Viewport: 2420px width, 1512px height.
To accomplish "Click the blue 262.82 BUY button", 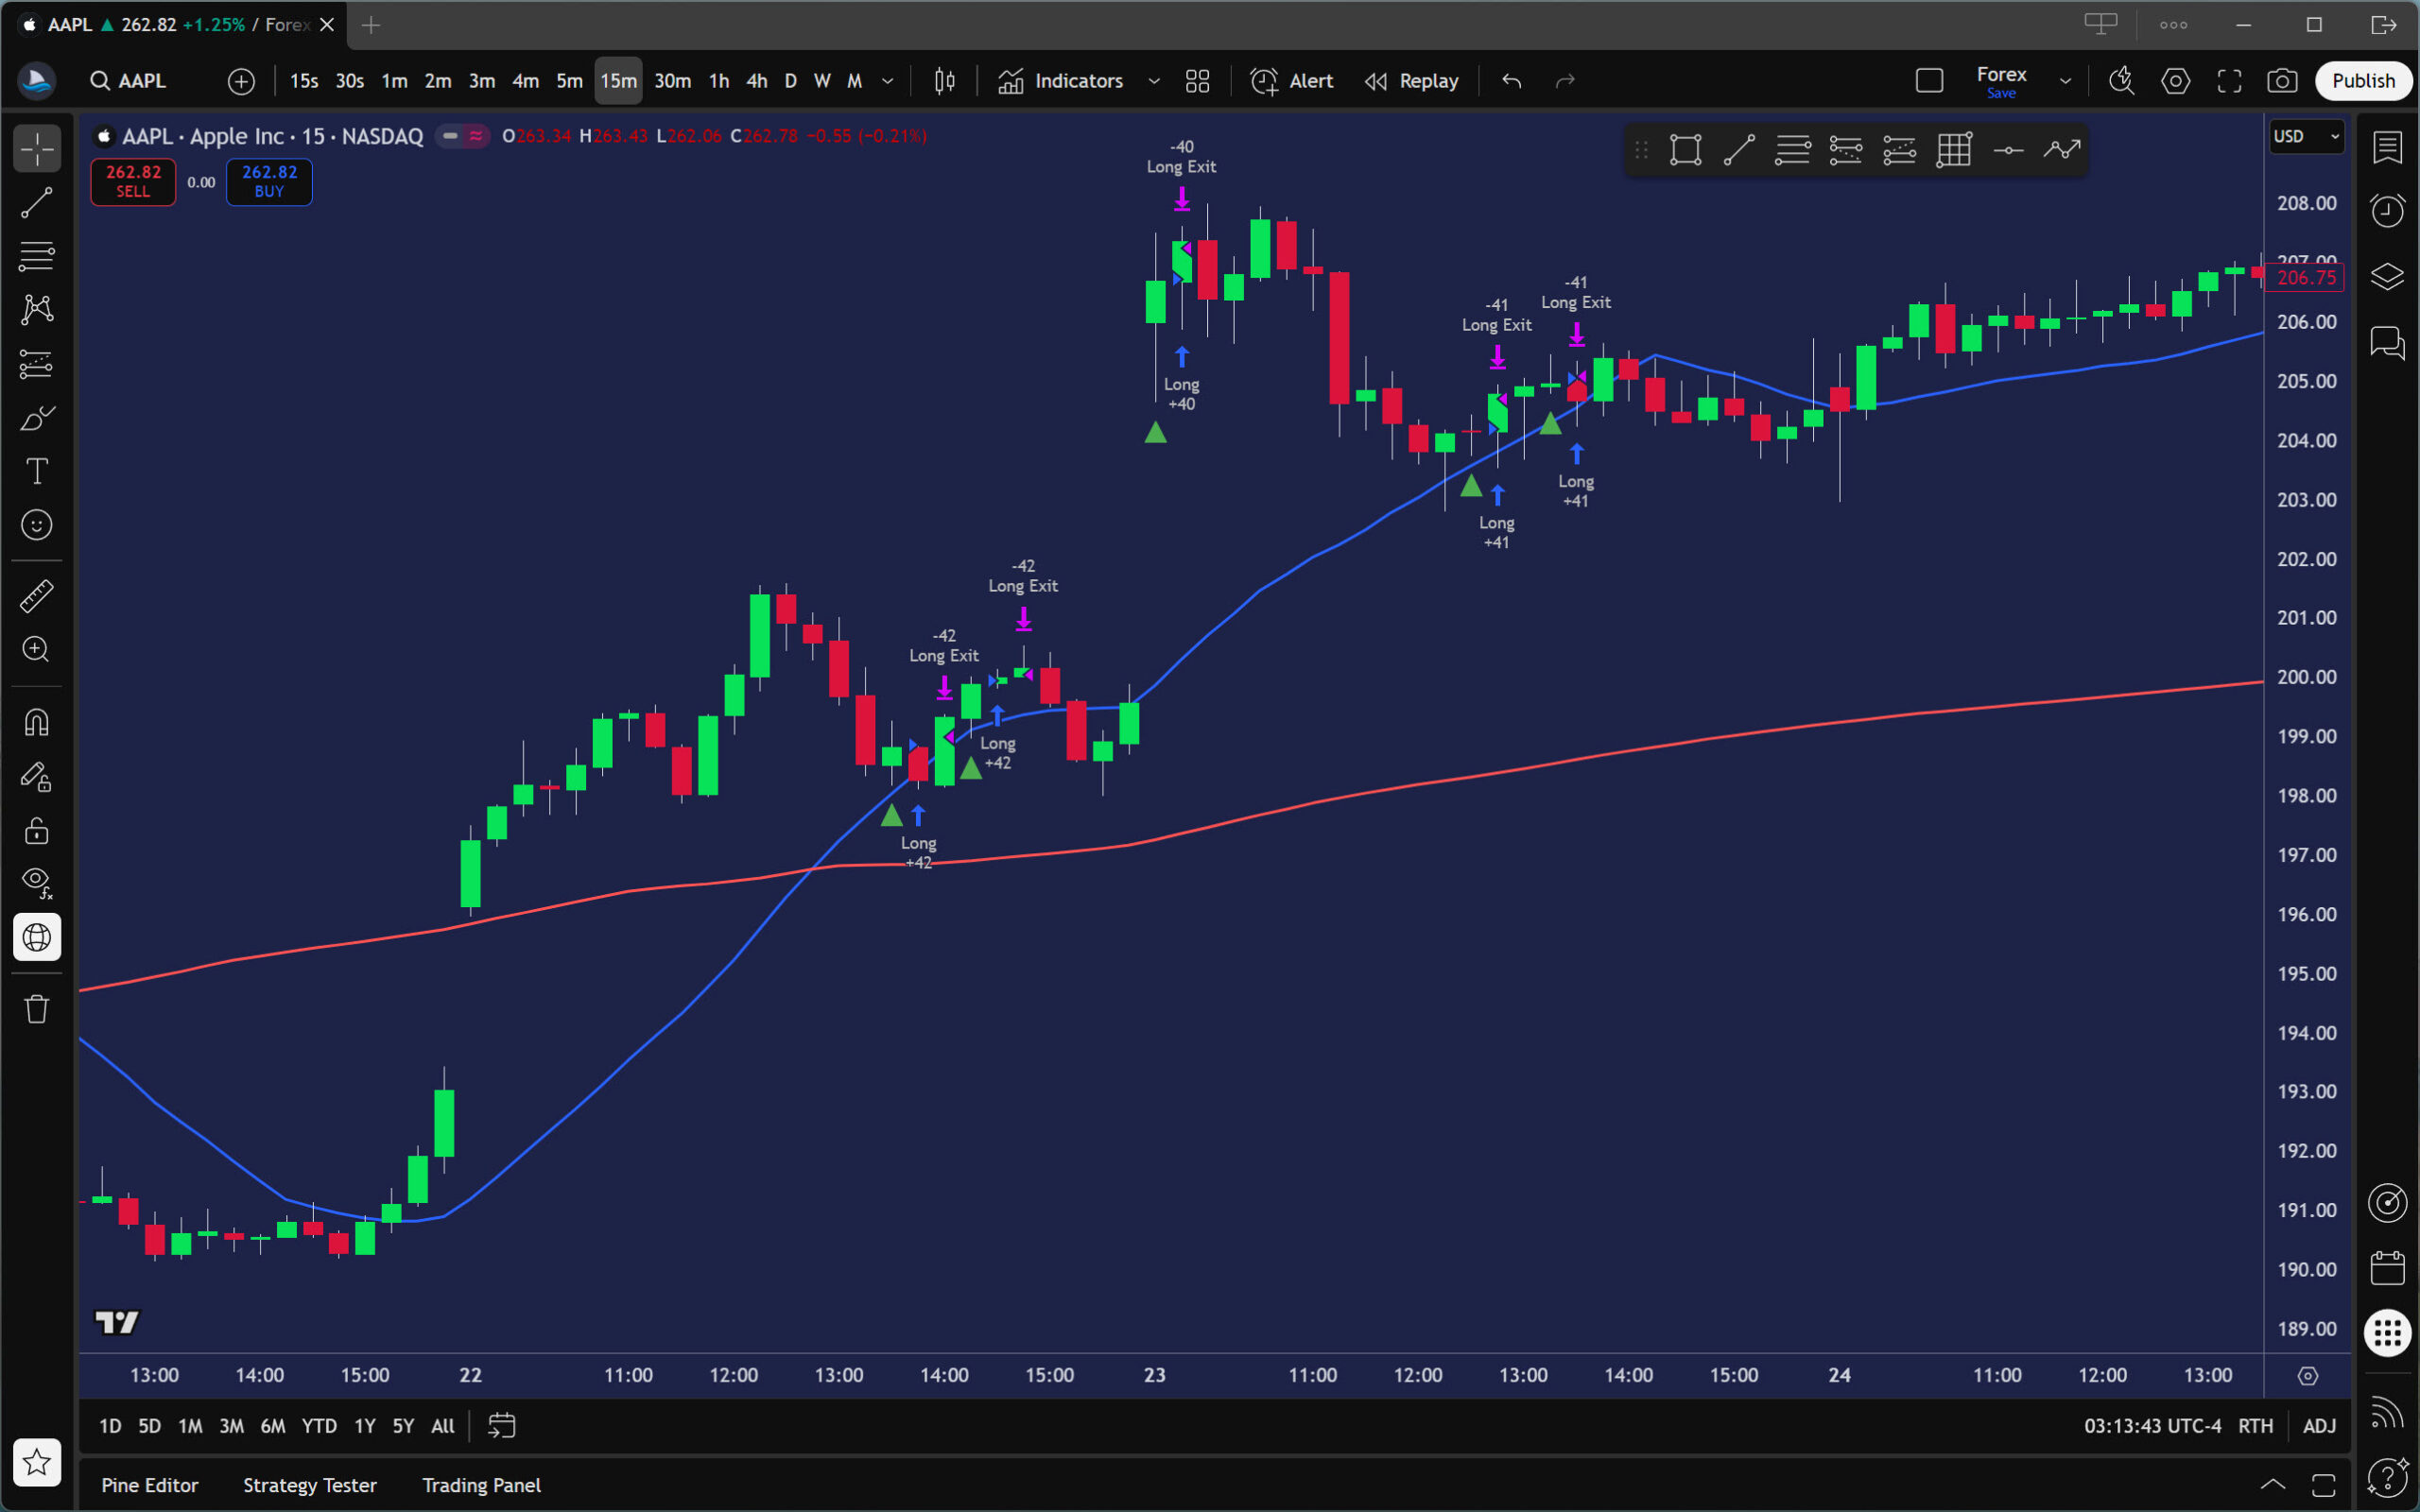I will tap(269, 181).
